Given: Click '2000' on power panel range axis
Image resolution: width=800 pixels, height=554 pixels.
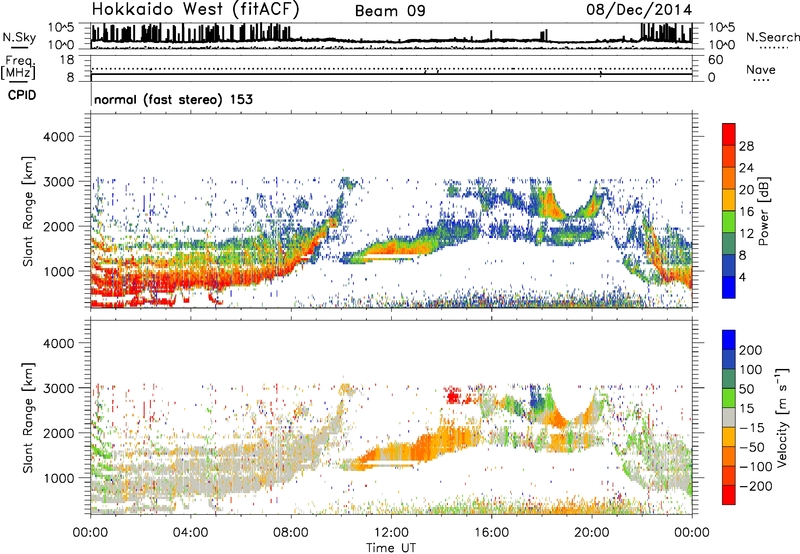Looking at the screenshot, I should tap(59, 226).
